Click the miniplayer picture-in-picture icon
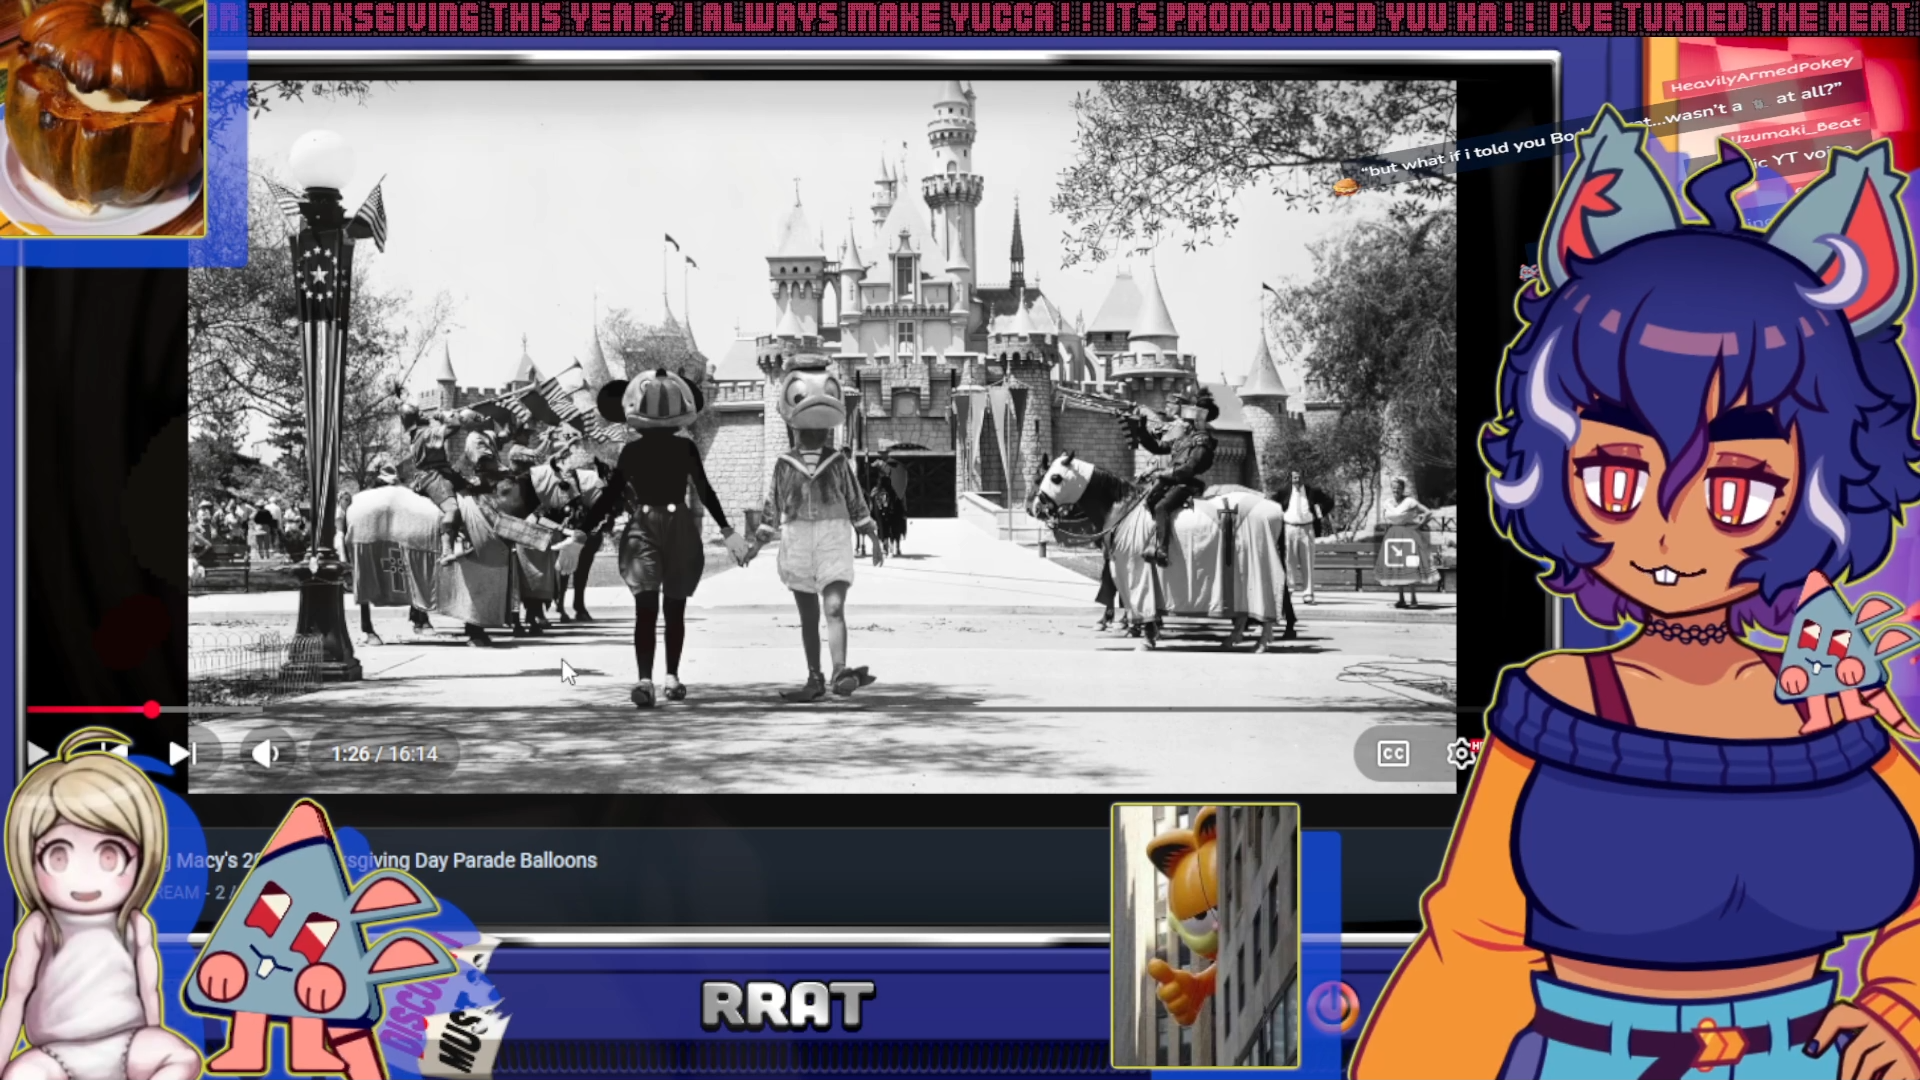This screenshot has height=1080, width=1920. (1400, 553)
